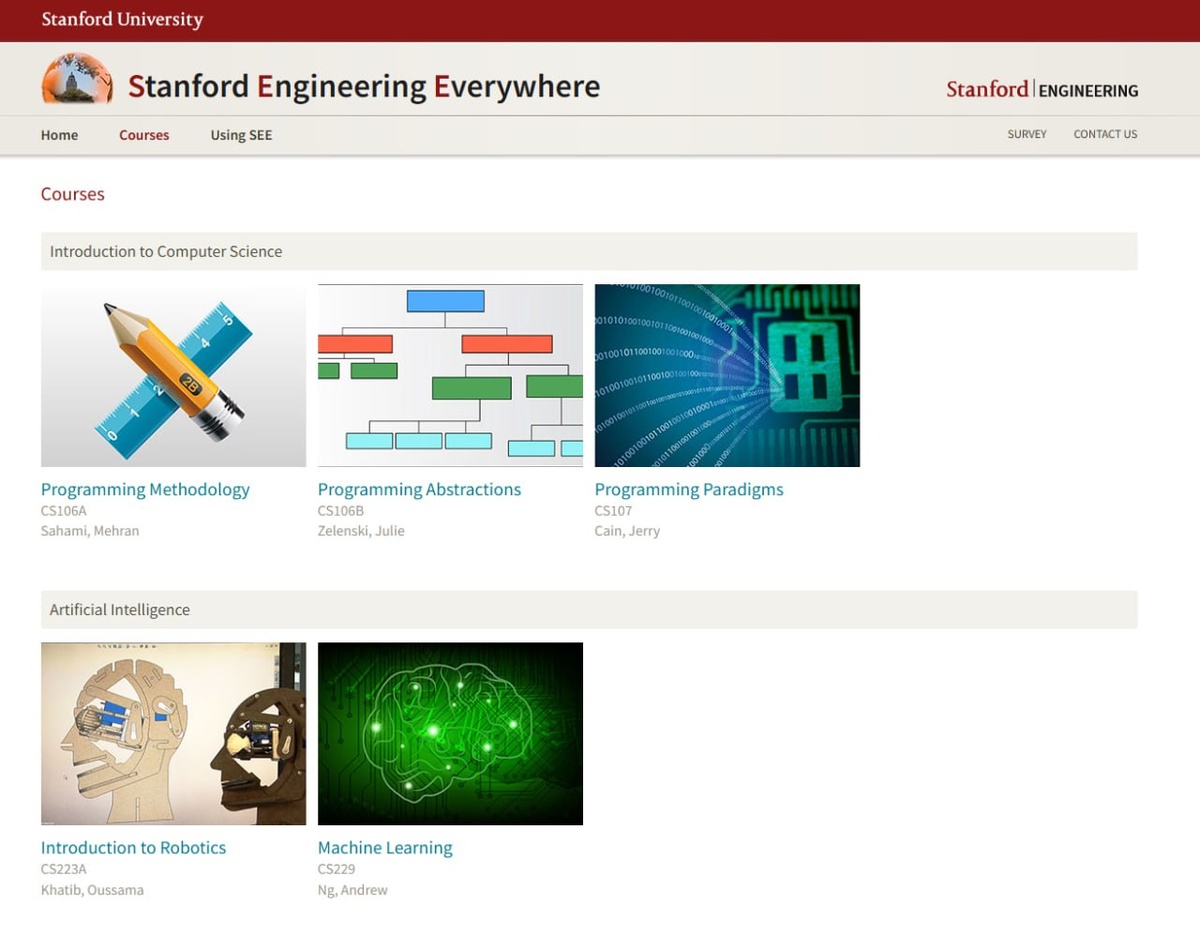Open the Using SEE menu item

[x=241, y=135]
